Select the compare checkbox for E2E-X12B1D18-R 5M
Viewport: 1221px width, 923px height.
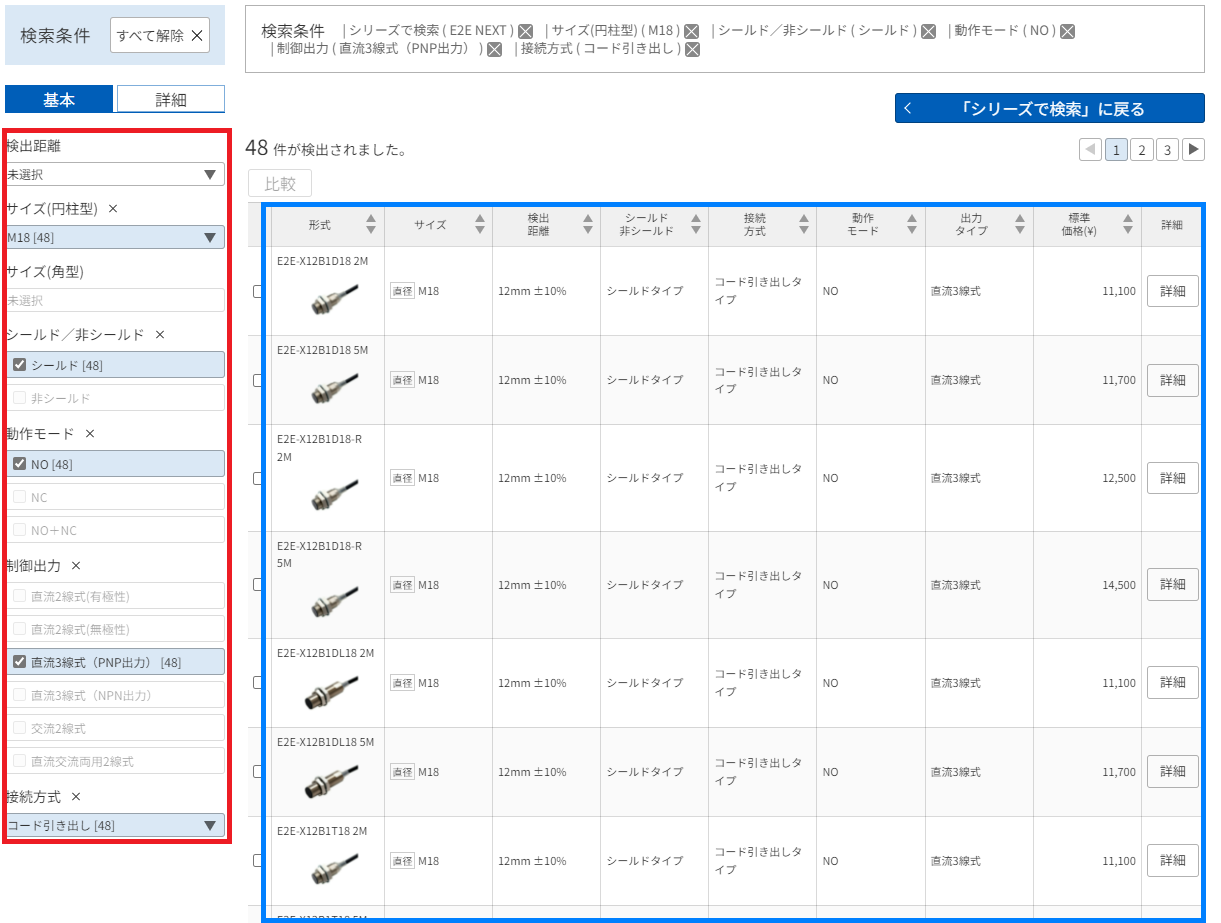coord(257,585)
